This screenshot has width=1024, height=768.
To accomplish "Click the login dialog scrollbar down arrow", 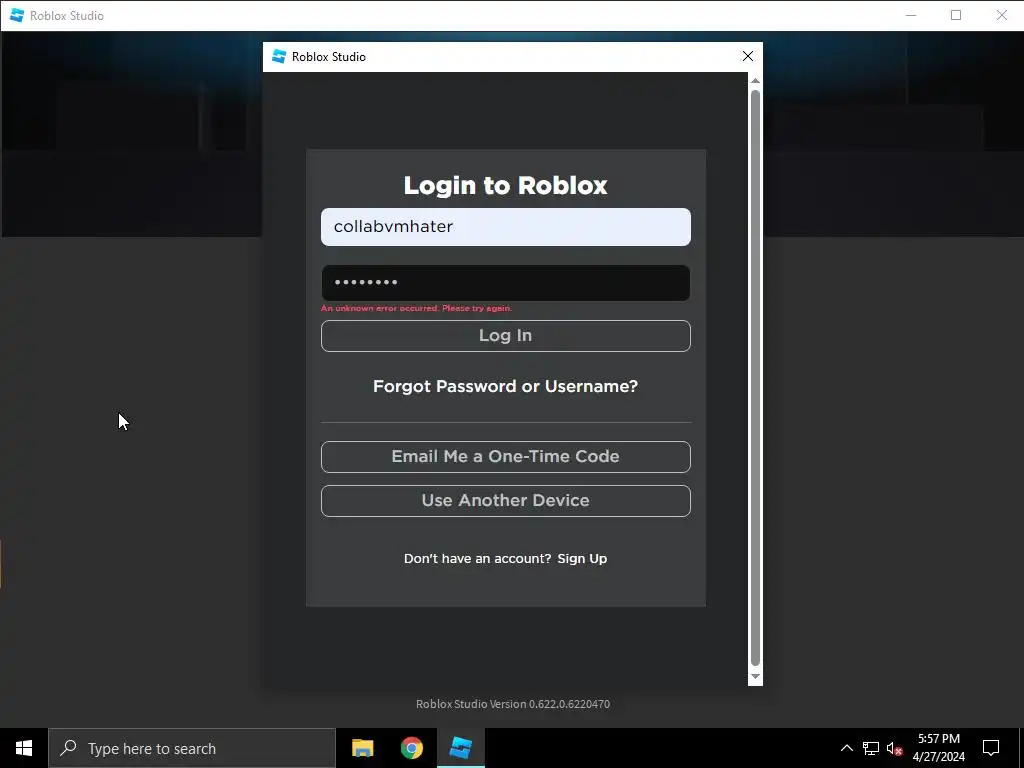I will point(755,677).
